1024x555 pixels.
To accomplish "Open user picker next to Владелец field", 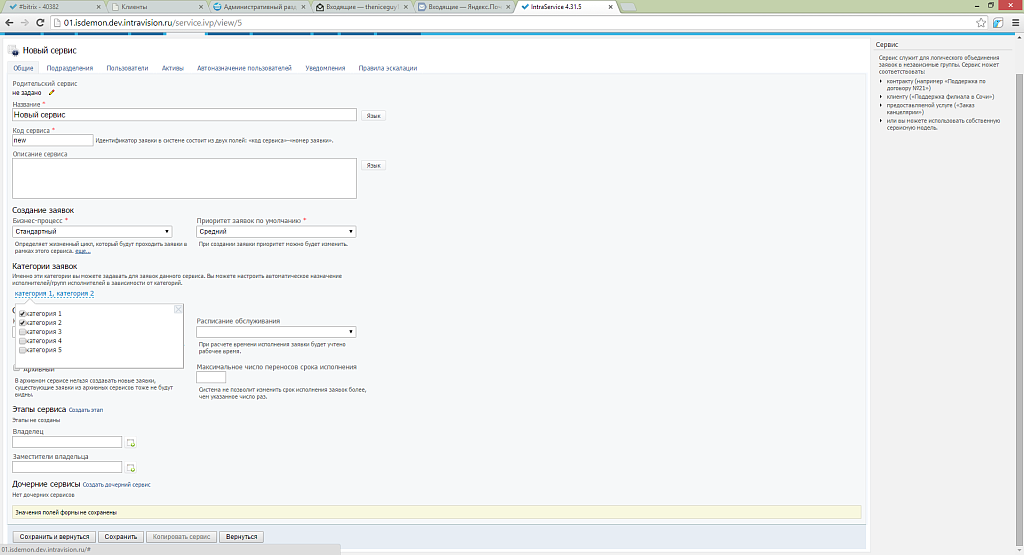I will coord(131,443).
